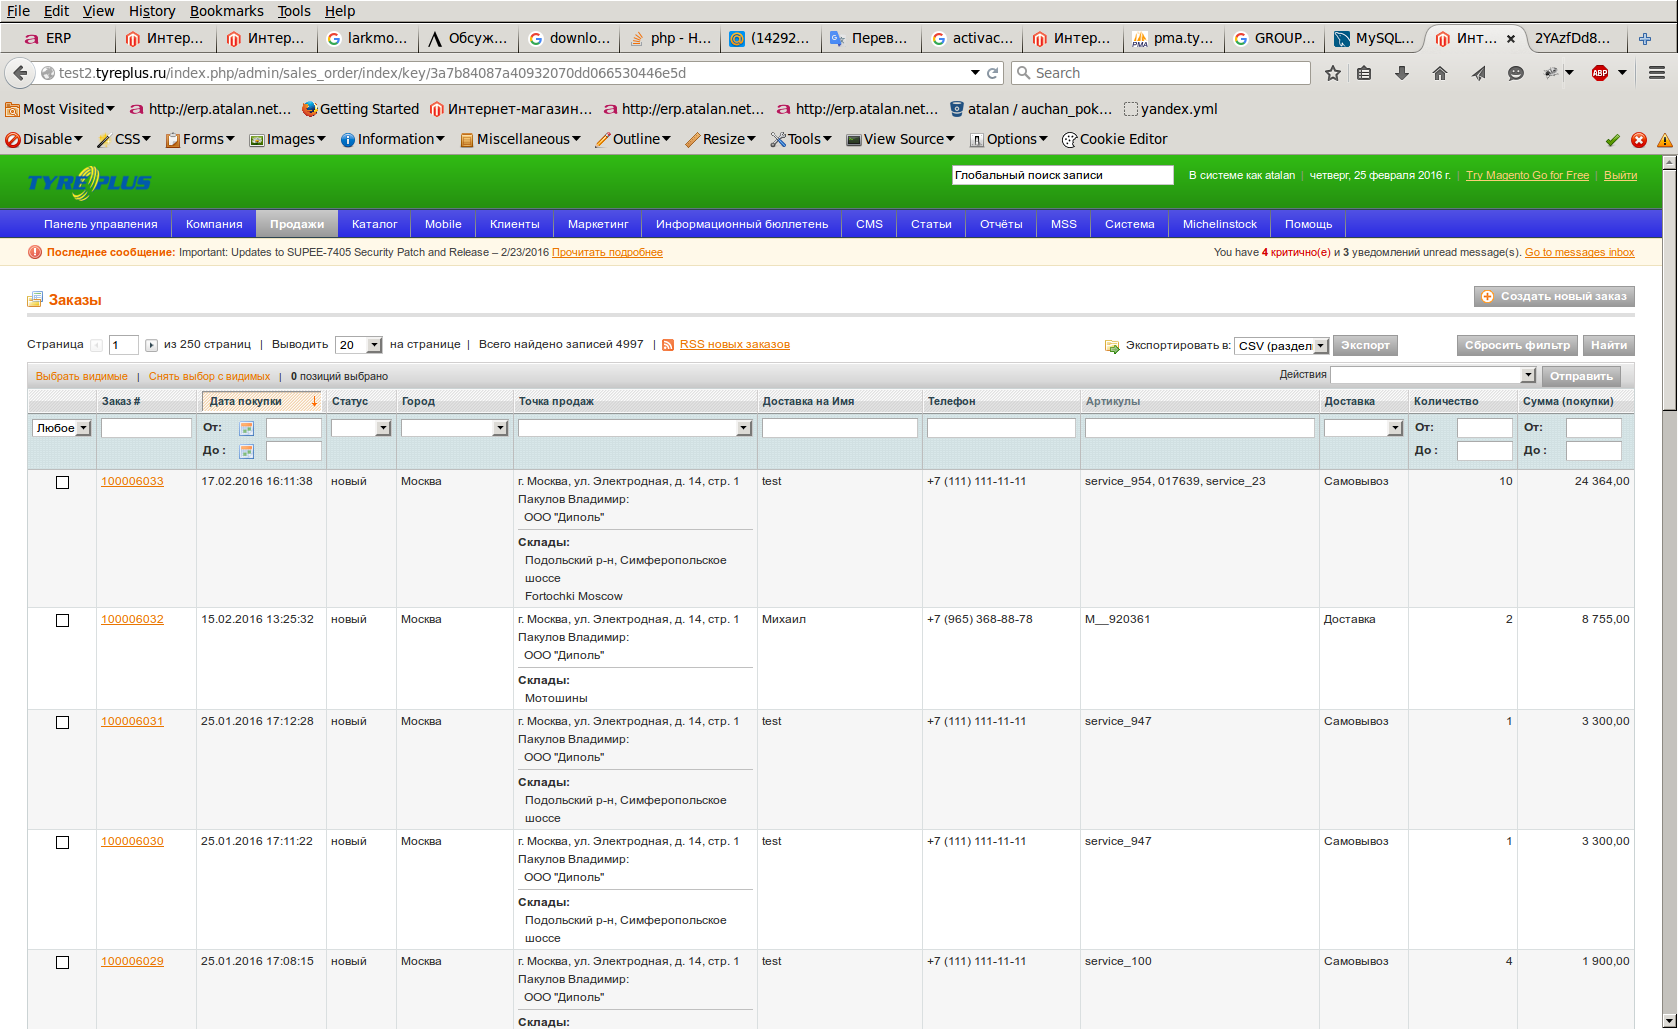
Task: Click the red X error icon
Action: [1639, 140]
